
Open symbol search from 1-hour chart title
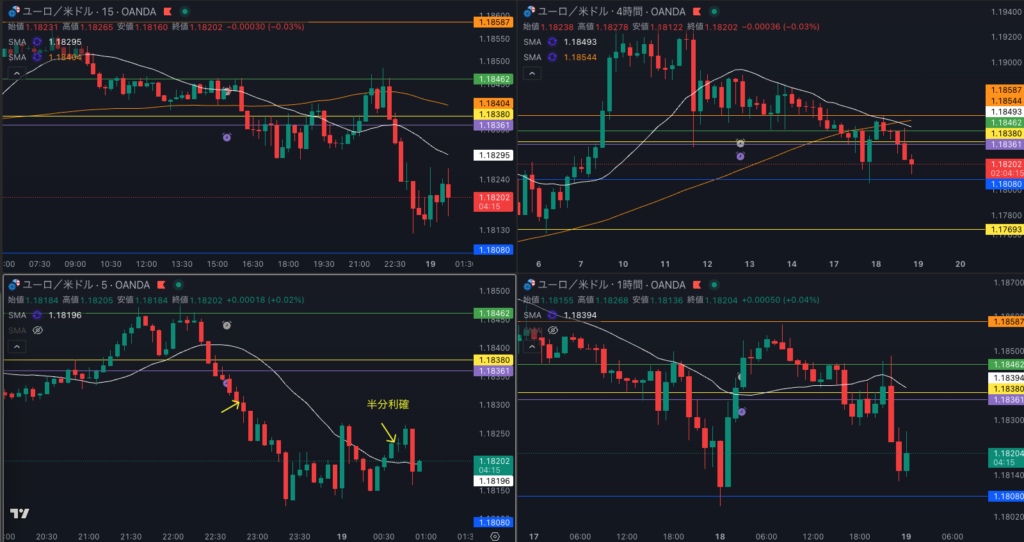pos(612,285)
